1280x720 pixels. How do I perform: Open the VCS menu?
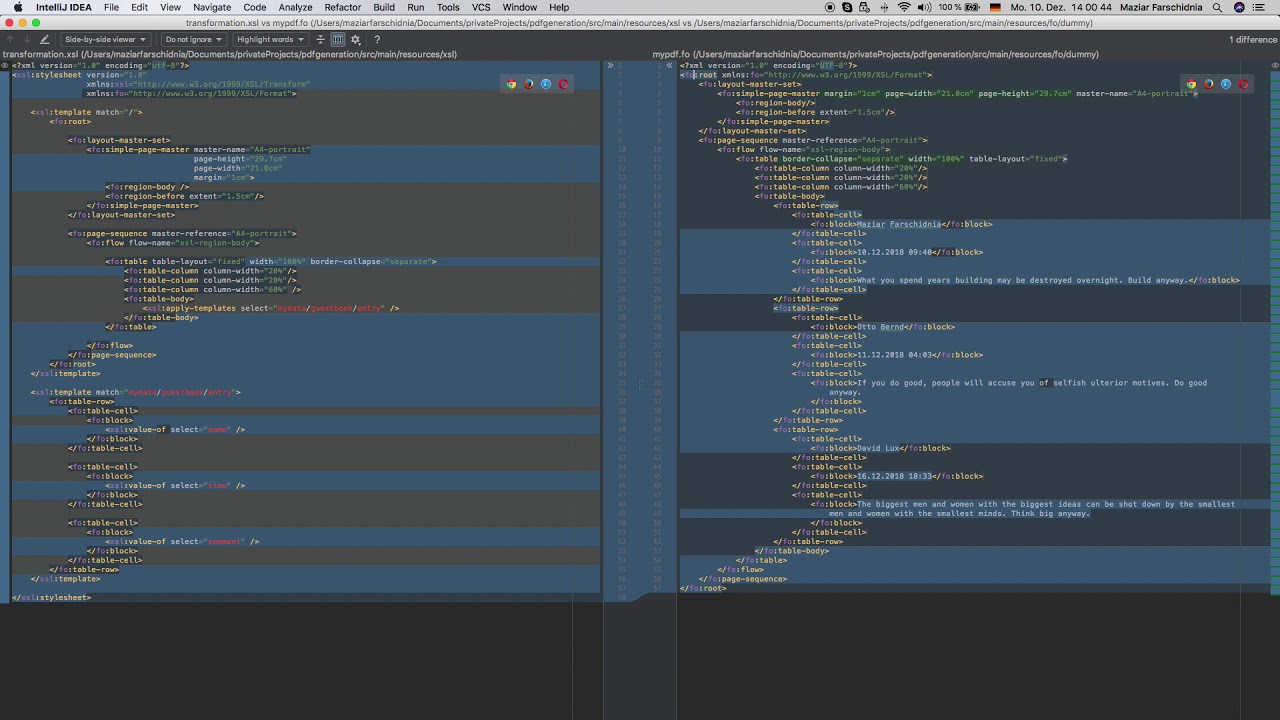(481, 7)
